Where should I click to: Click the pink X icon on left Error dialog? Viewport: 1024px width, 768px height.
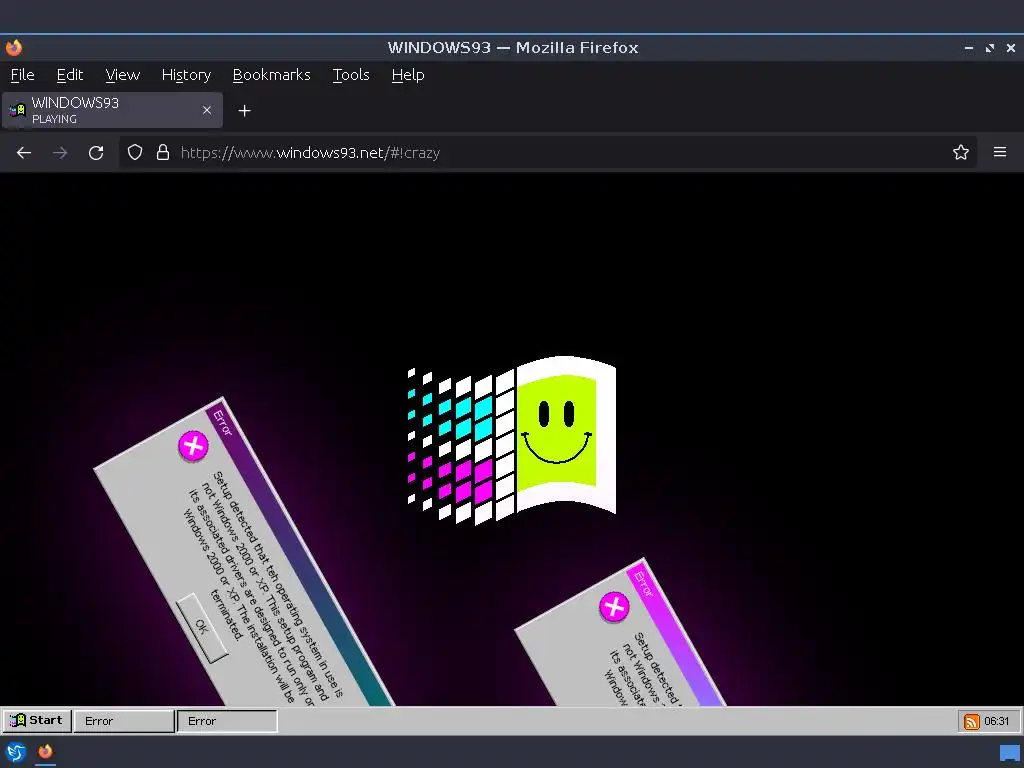pyautogui.click(x=193, y=446)
